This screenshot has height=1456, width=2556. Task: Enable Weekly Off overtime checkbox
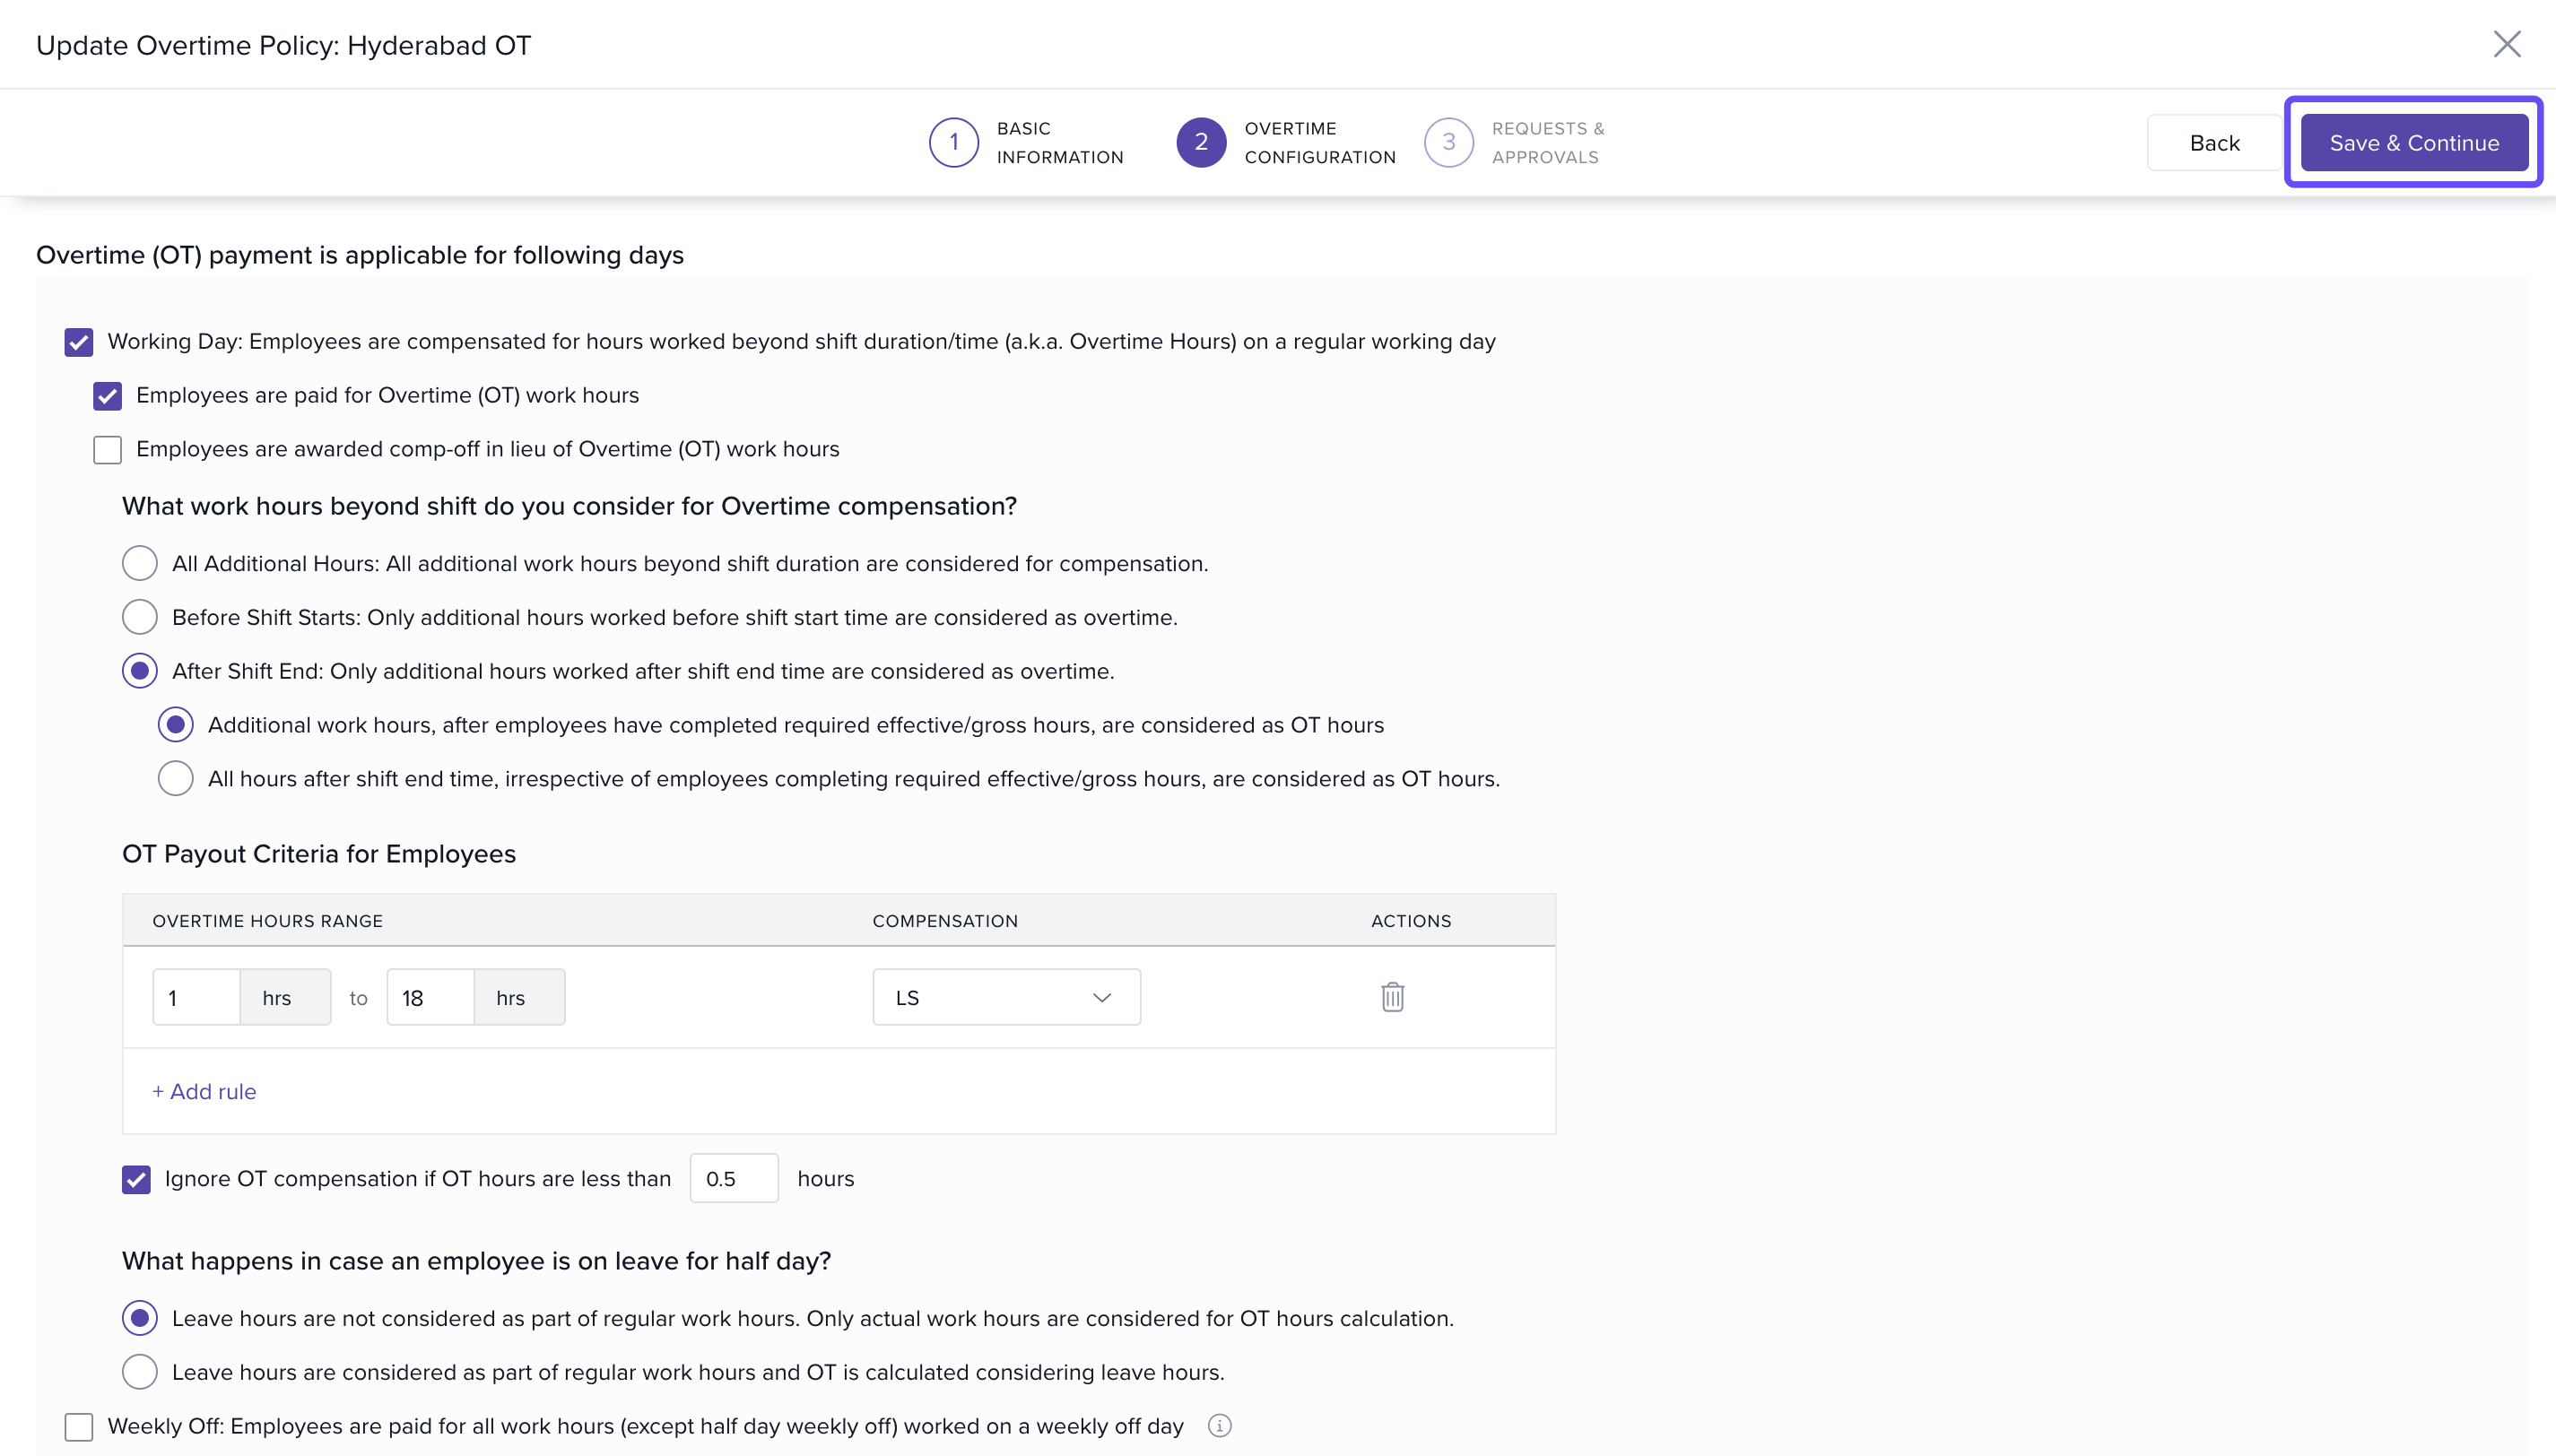click(79, 1426)
